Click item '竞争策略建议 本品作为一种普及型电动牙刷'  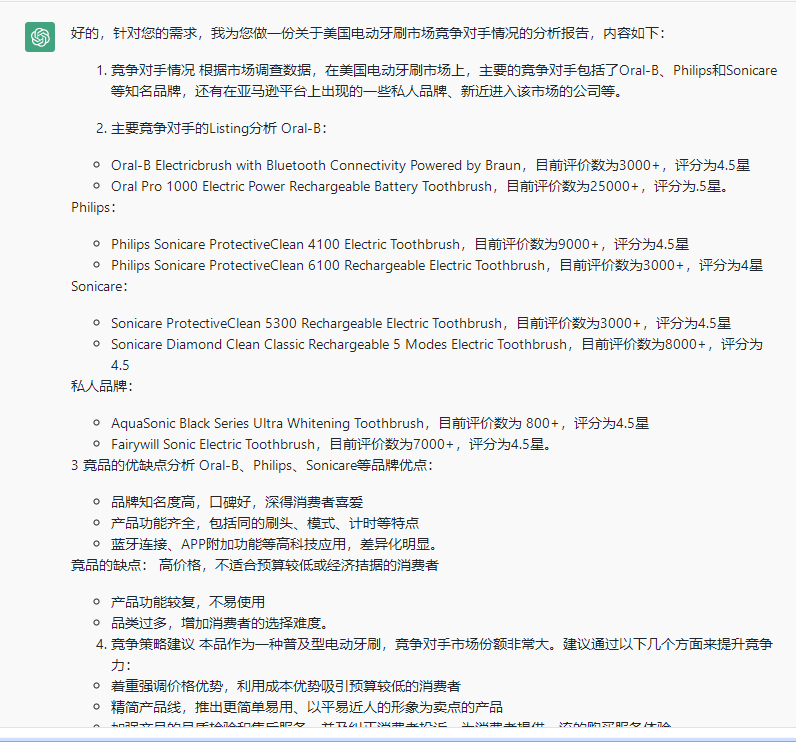(x=442, y=655)
